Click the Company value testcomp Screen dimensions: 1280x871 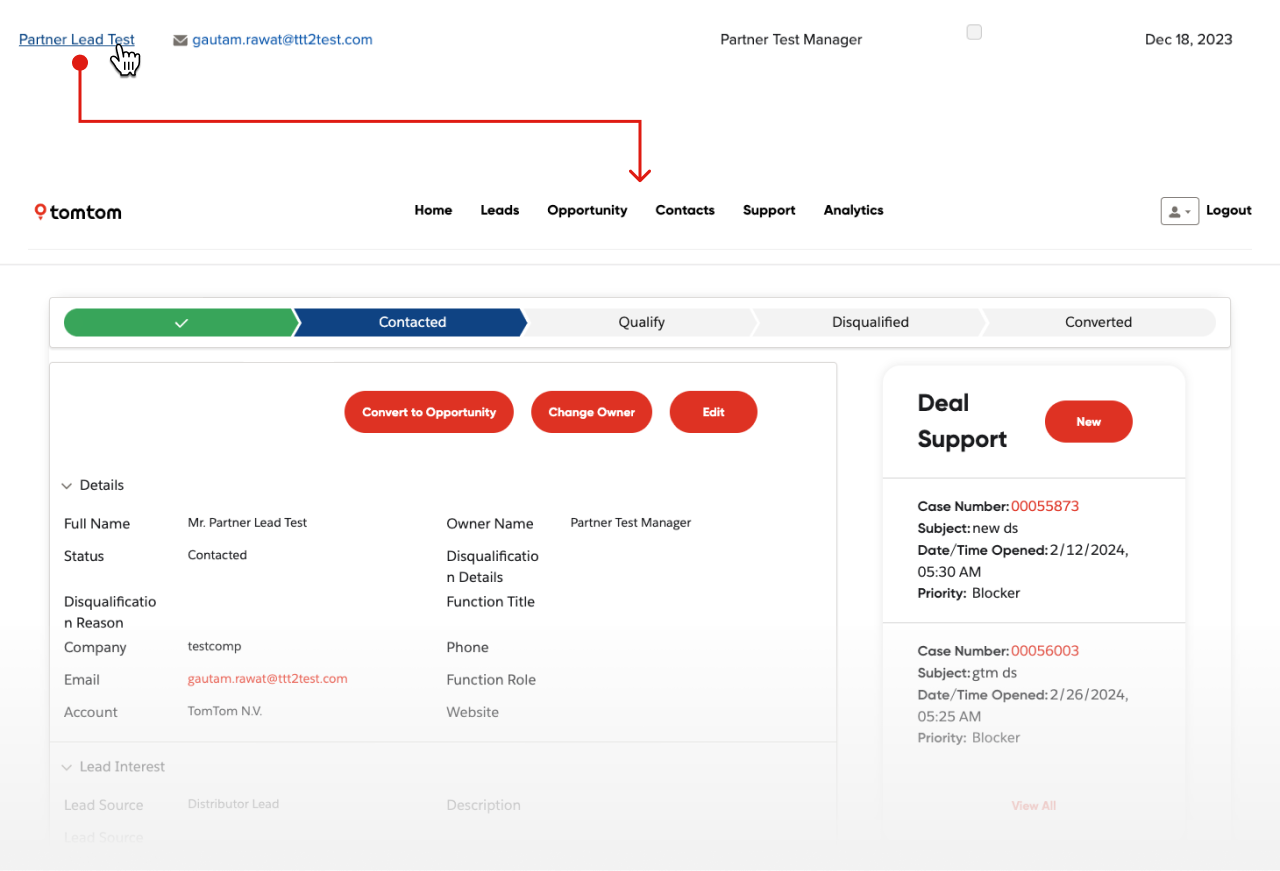(214, 647)
